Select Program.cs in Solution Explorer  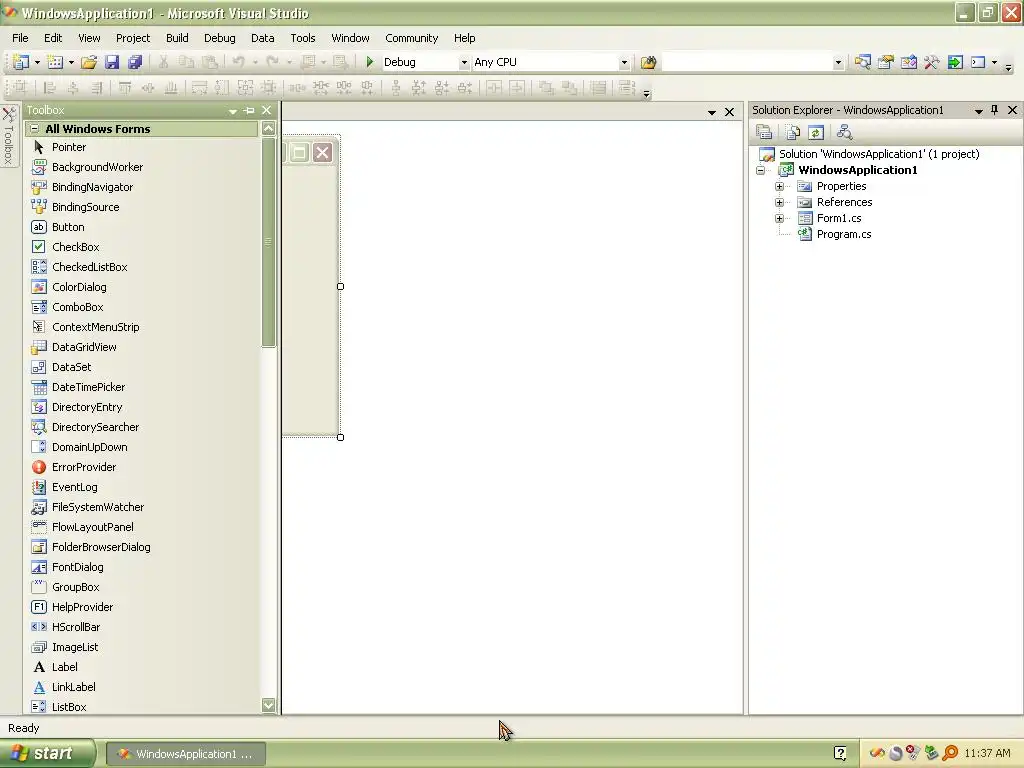(x=843, y=234)
